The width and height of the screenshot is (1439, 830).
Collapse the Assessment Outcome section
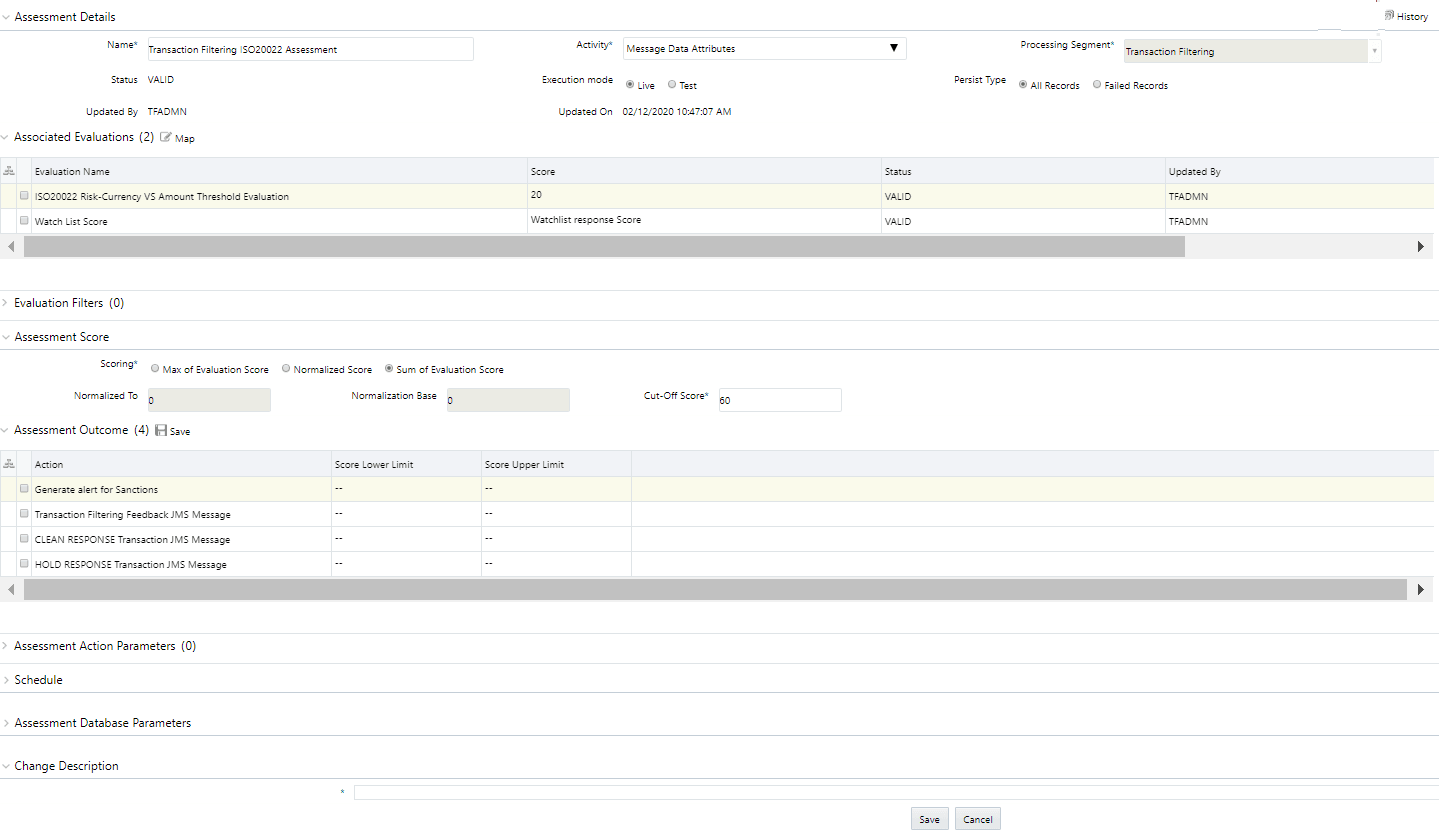(x=6, y=430)
